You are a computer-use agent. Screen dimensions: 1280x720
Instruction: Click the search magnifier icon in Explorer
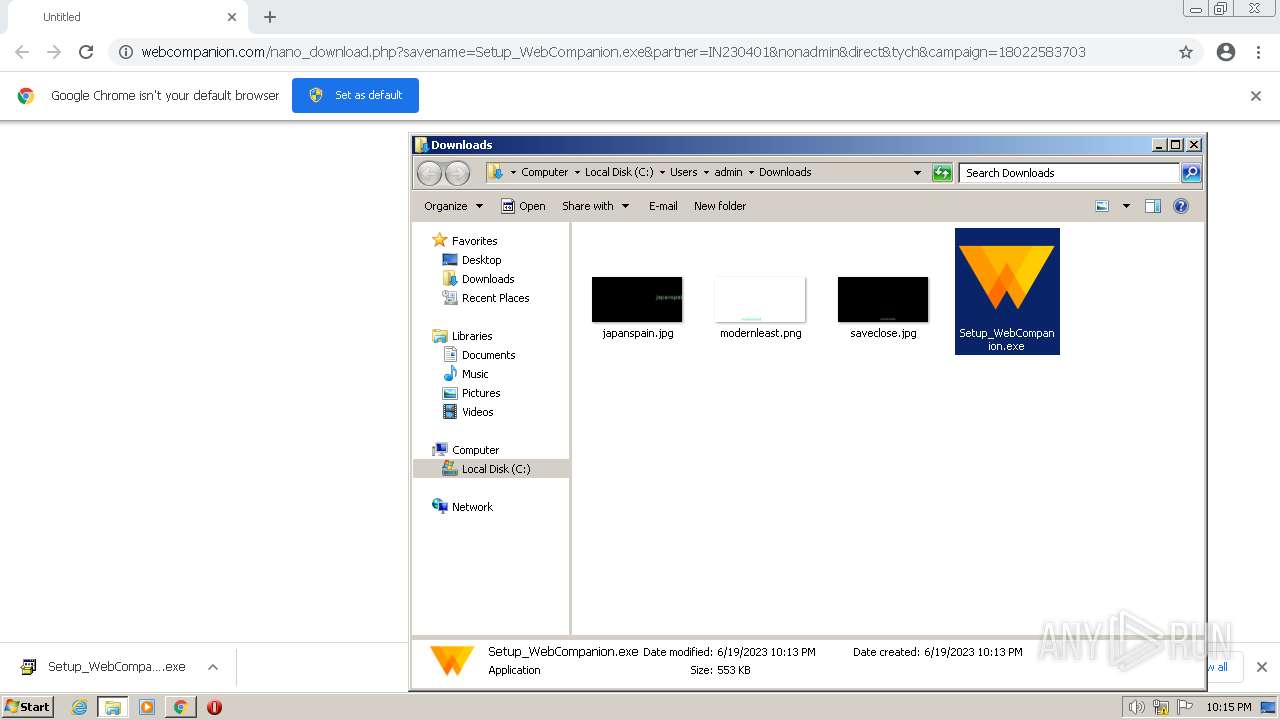(x=1191, y=173)
